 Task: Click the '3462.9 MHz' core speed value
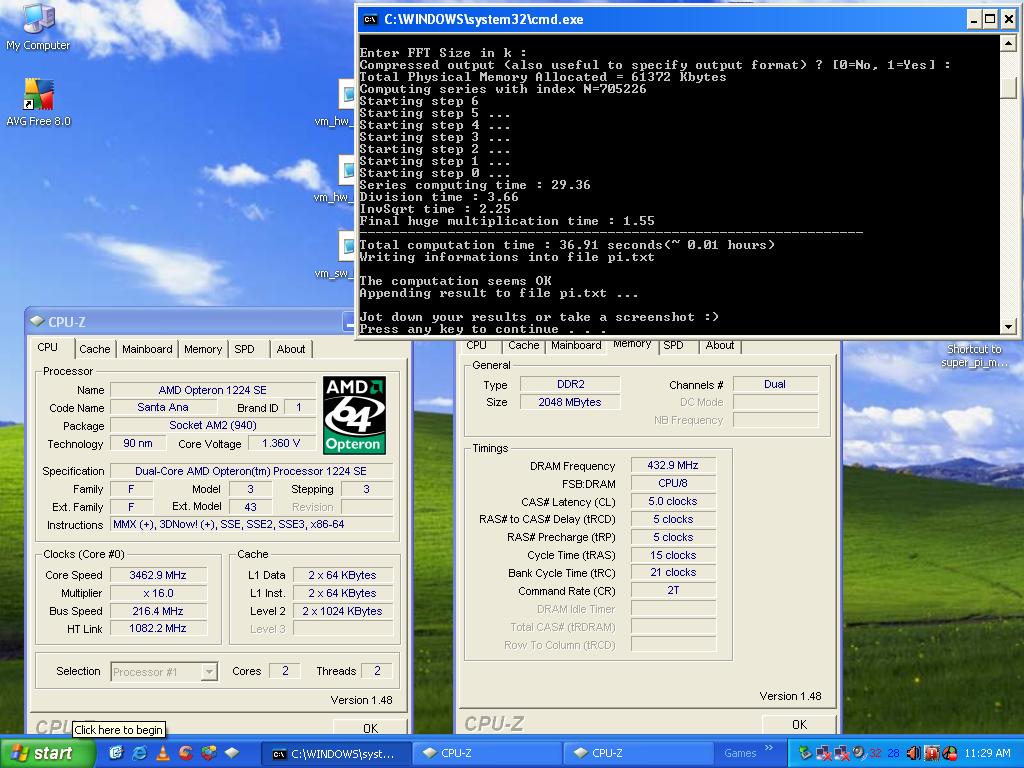pyautogui.click(x=158, y=575)
